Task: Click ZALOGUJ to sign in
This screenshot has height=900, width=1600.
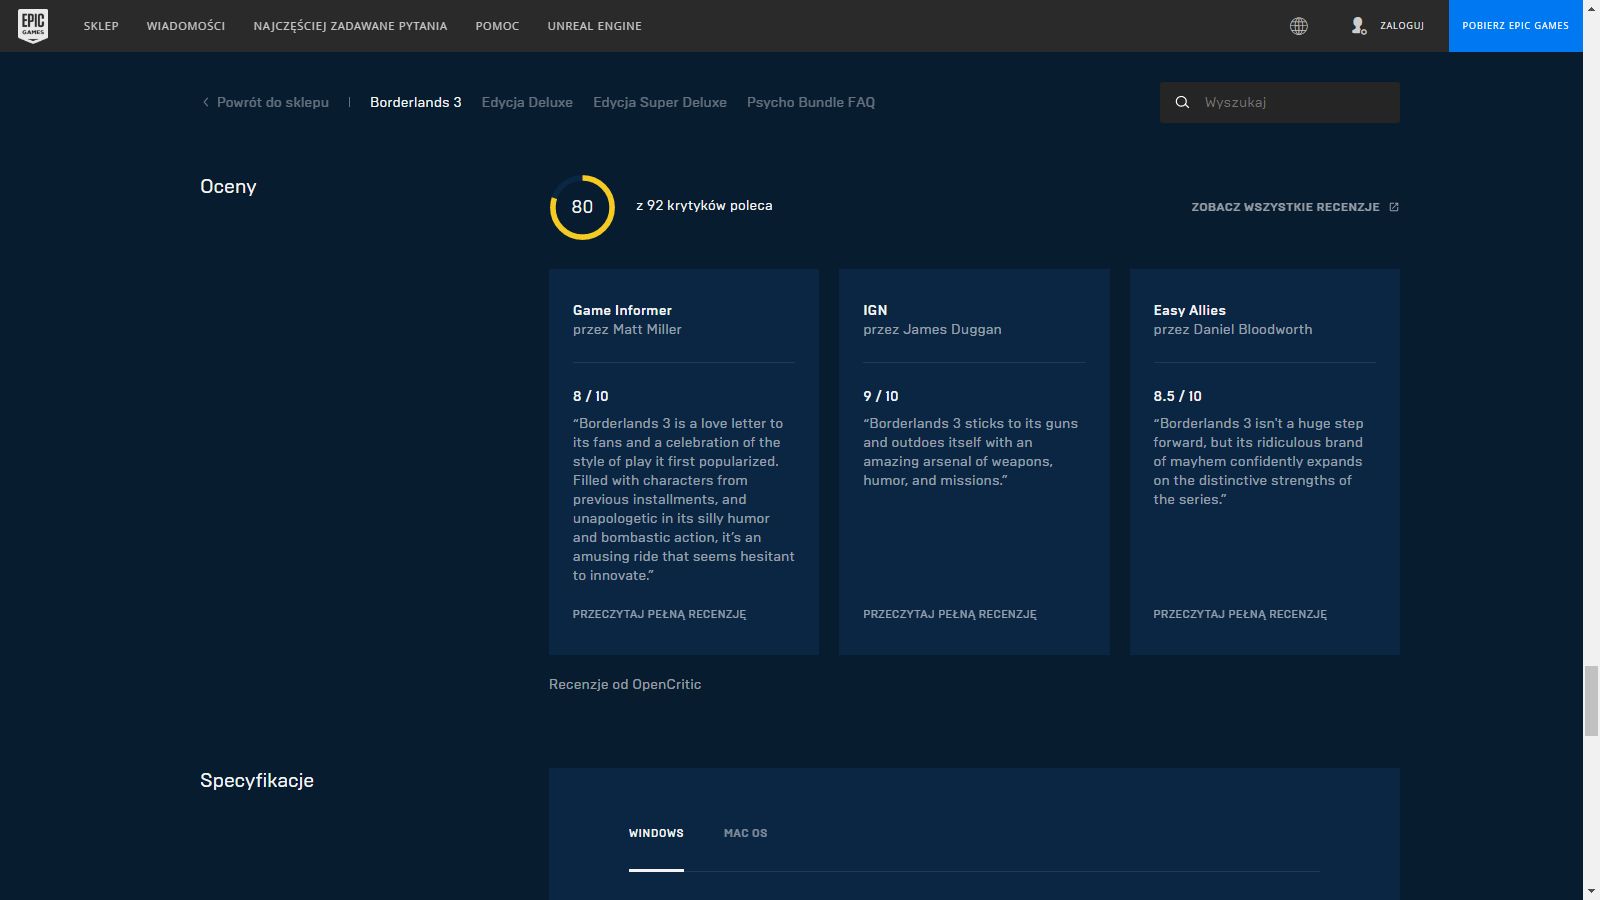Action: (x=1402, y=26)
